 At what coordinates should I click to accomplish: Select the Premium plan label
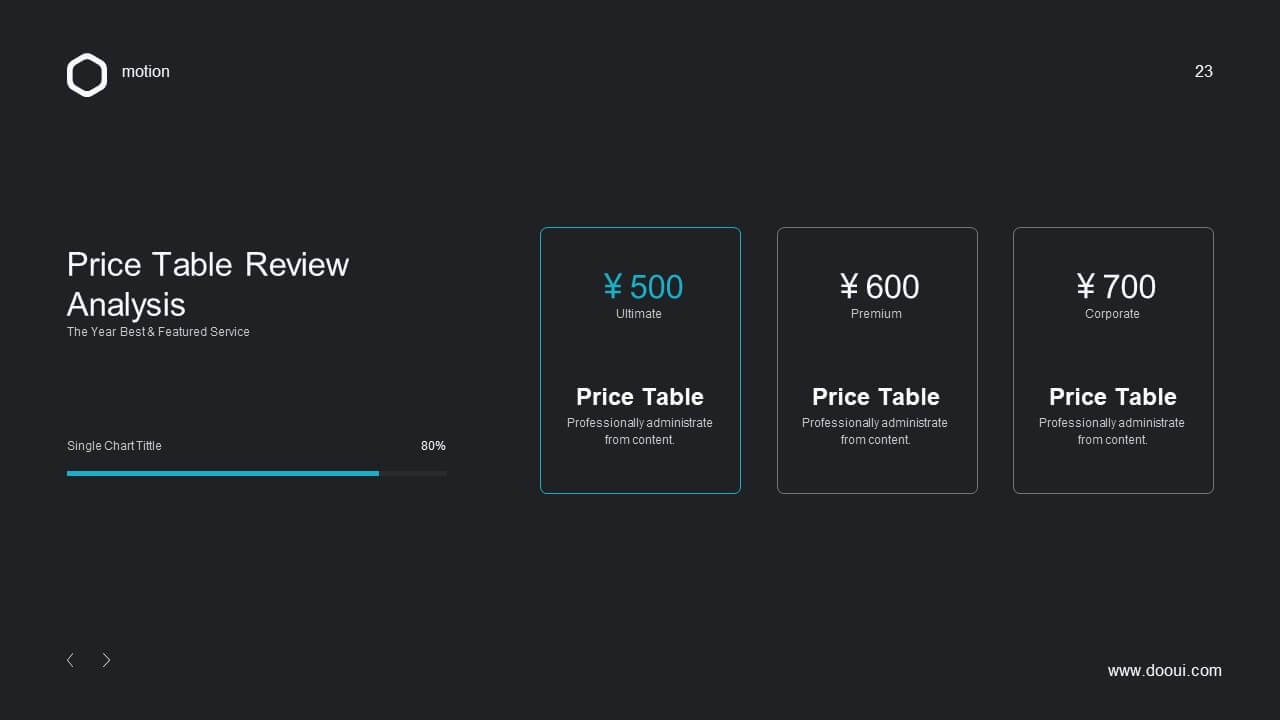(x=876, y=314)
